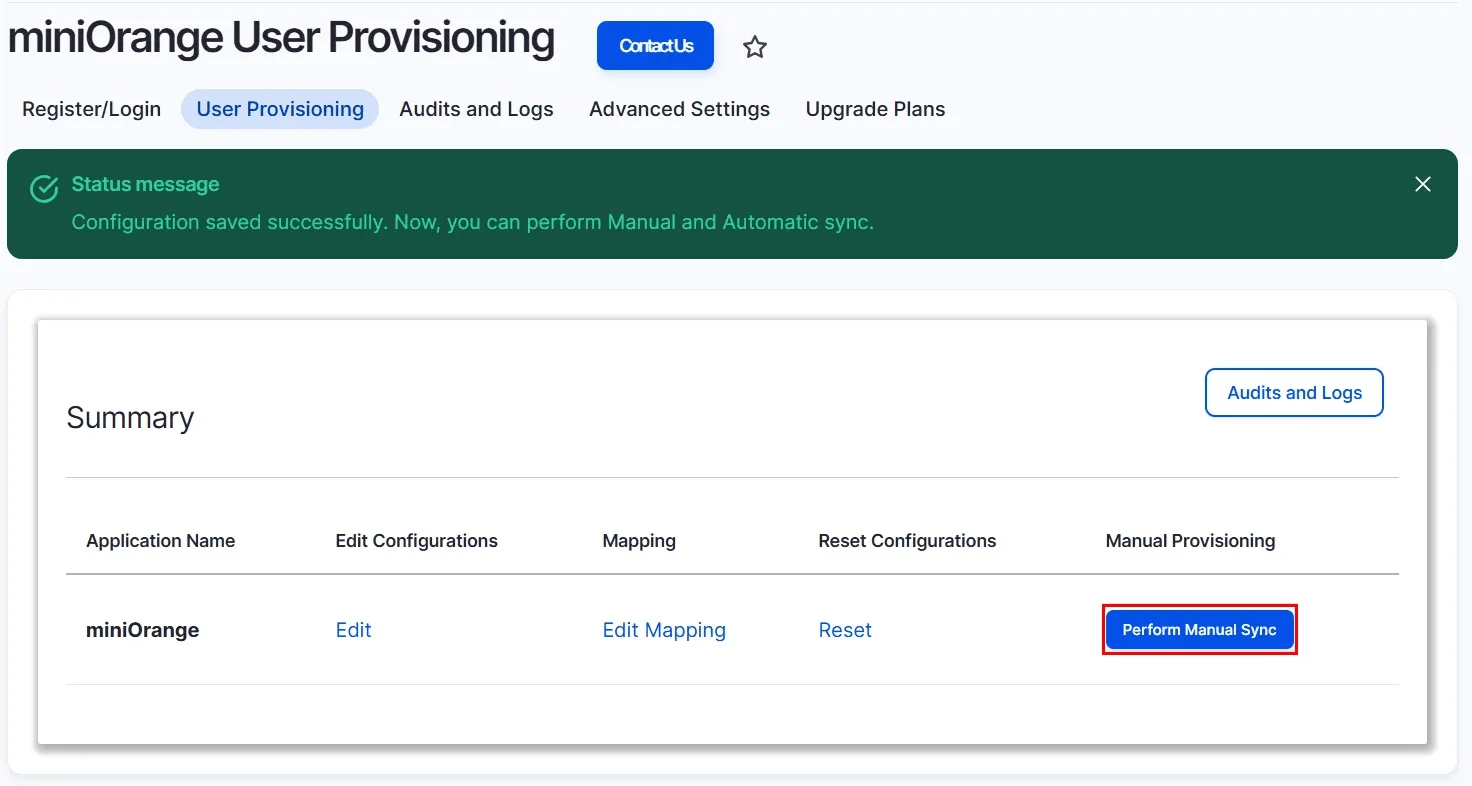Click the green checkmark status icon

tap(44, 188)
